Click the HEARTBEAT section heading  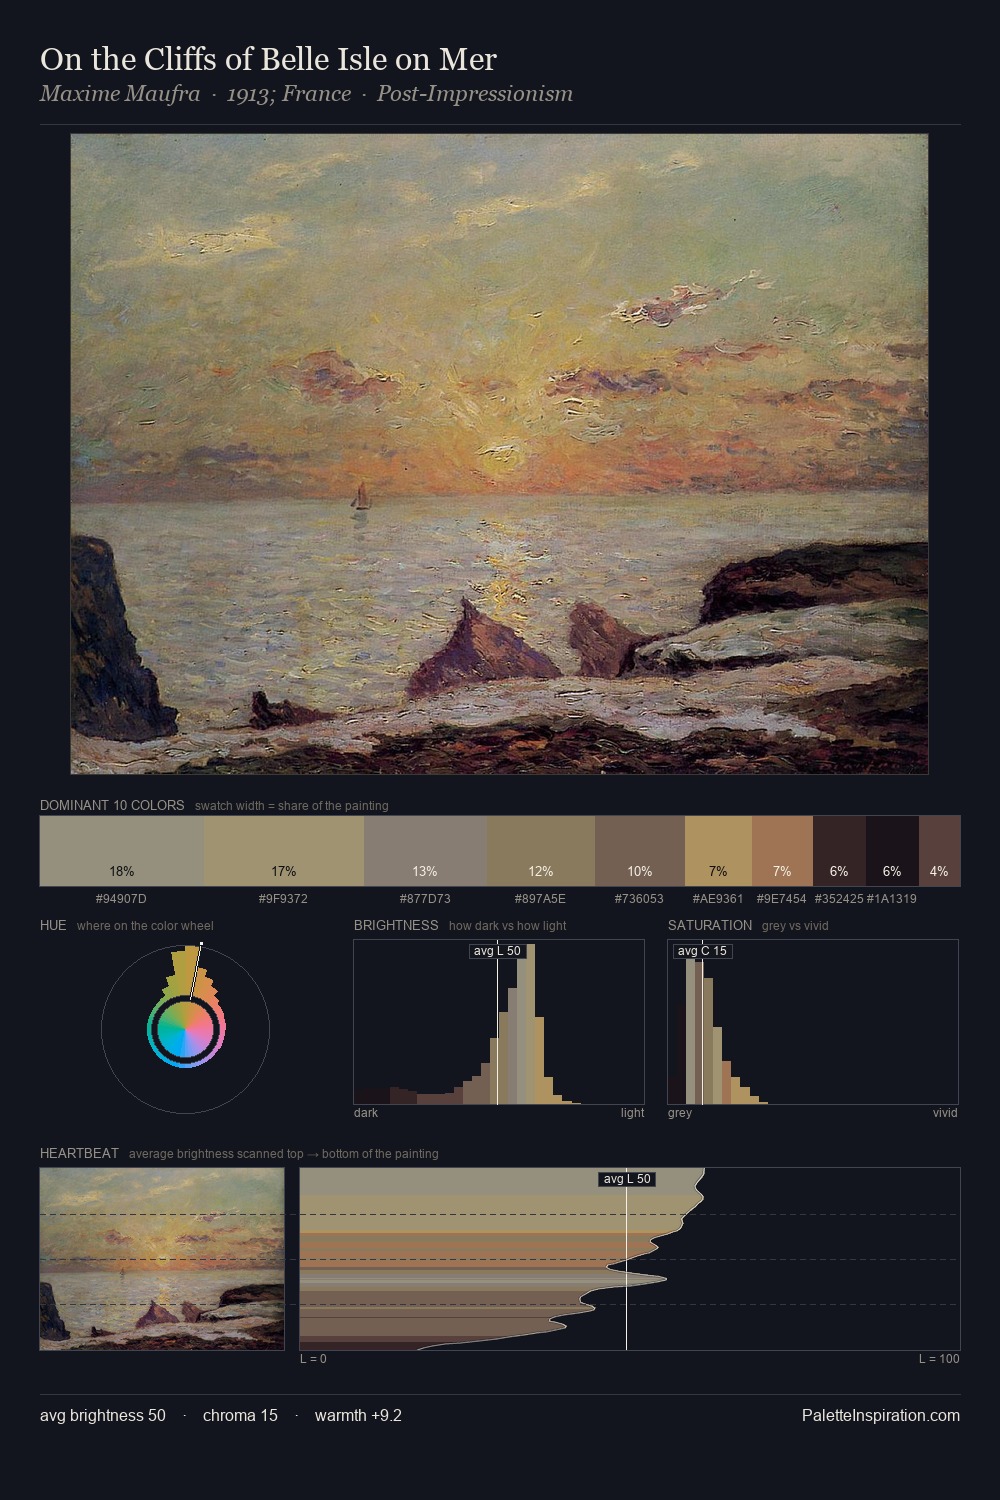point(79,1153)
